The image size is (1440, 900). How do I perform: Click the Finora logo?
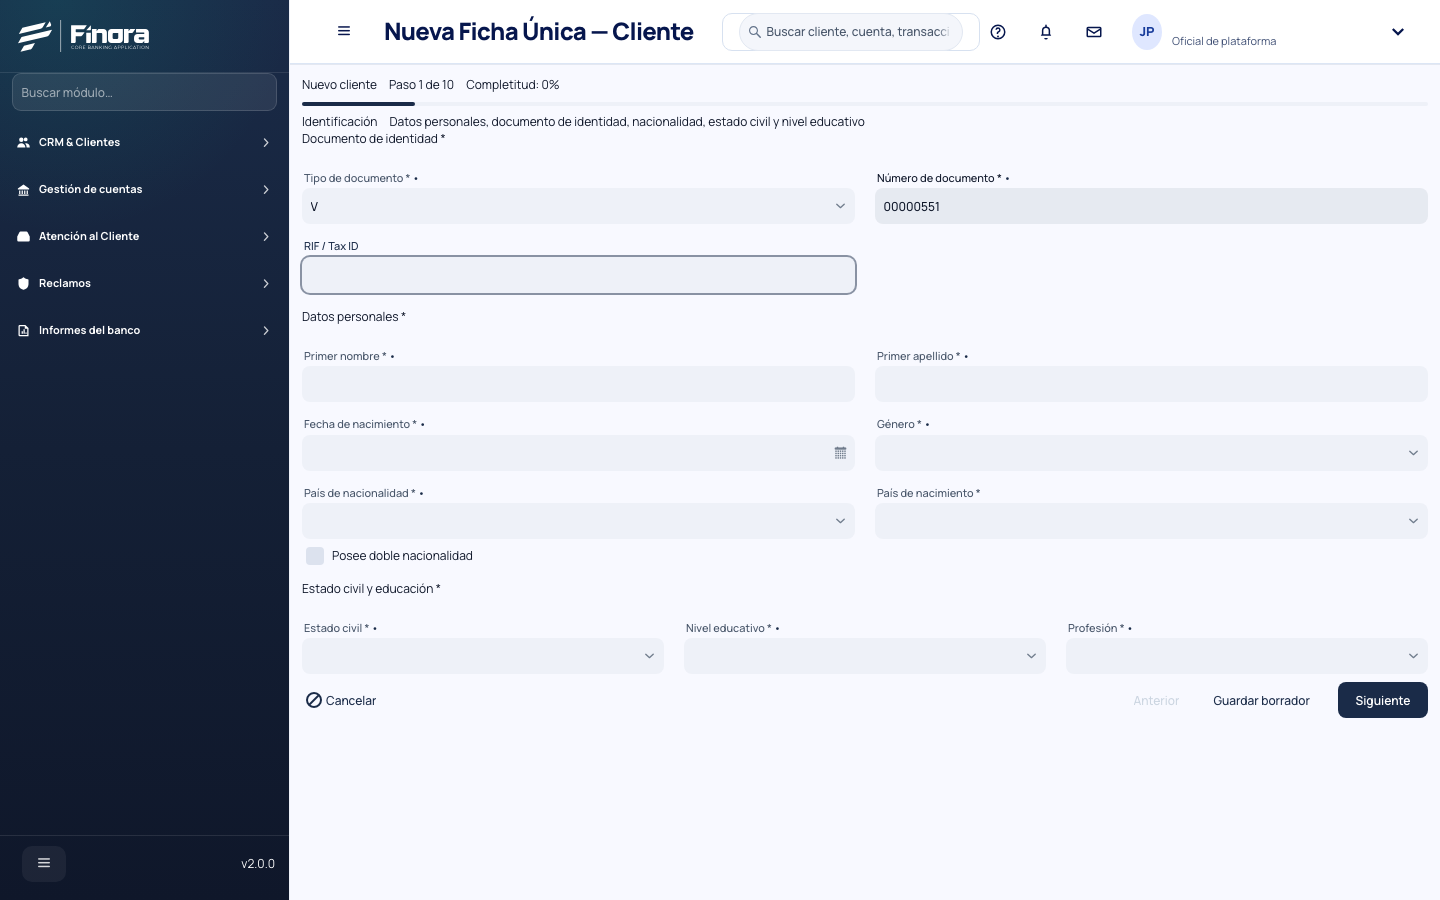84,36
